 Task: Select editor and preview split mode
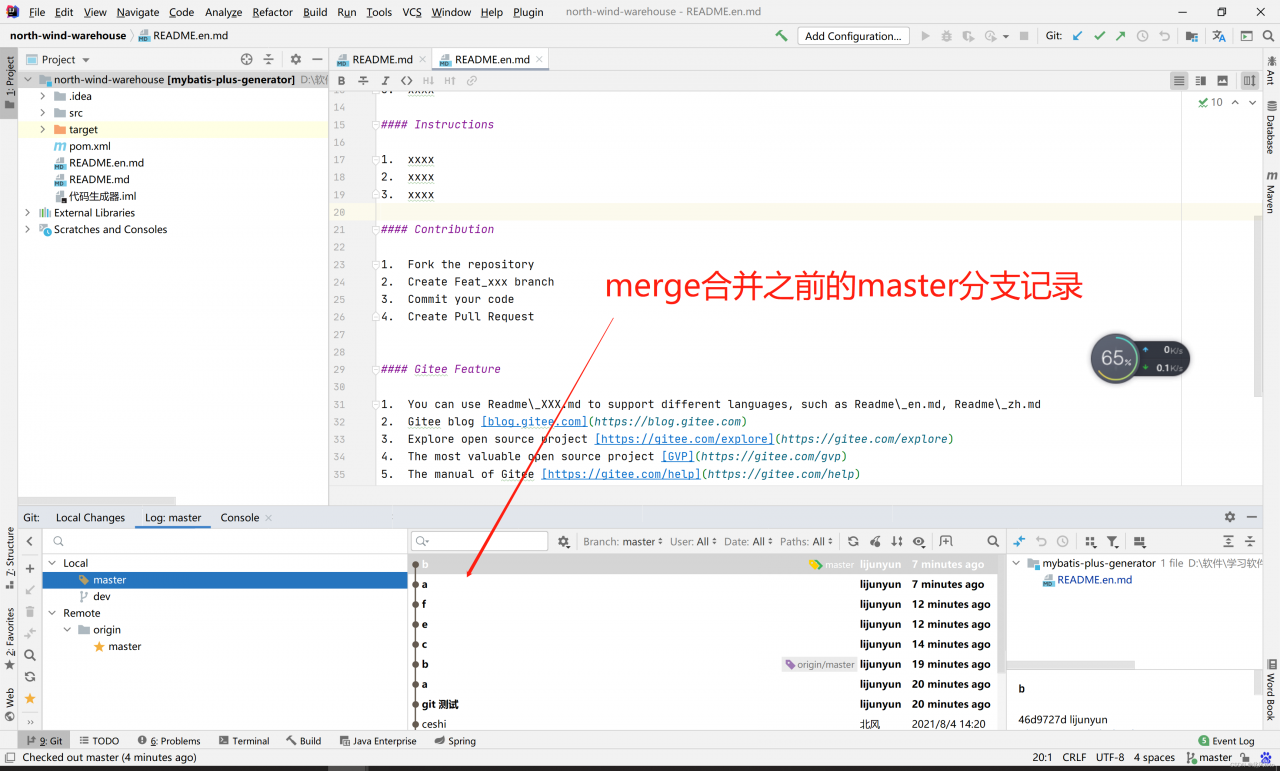pos(1201,81)
